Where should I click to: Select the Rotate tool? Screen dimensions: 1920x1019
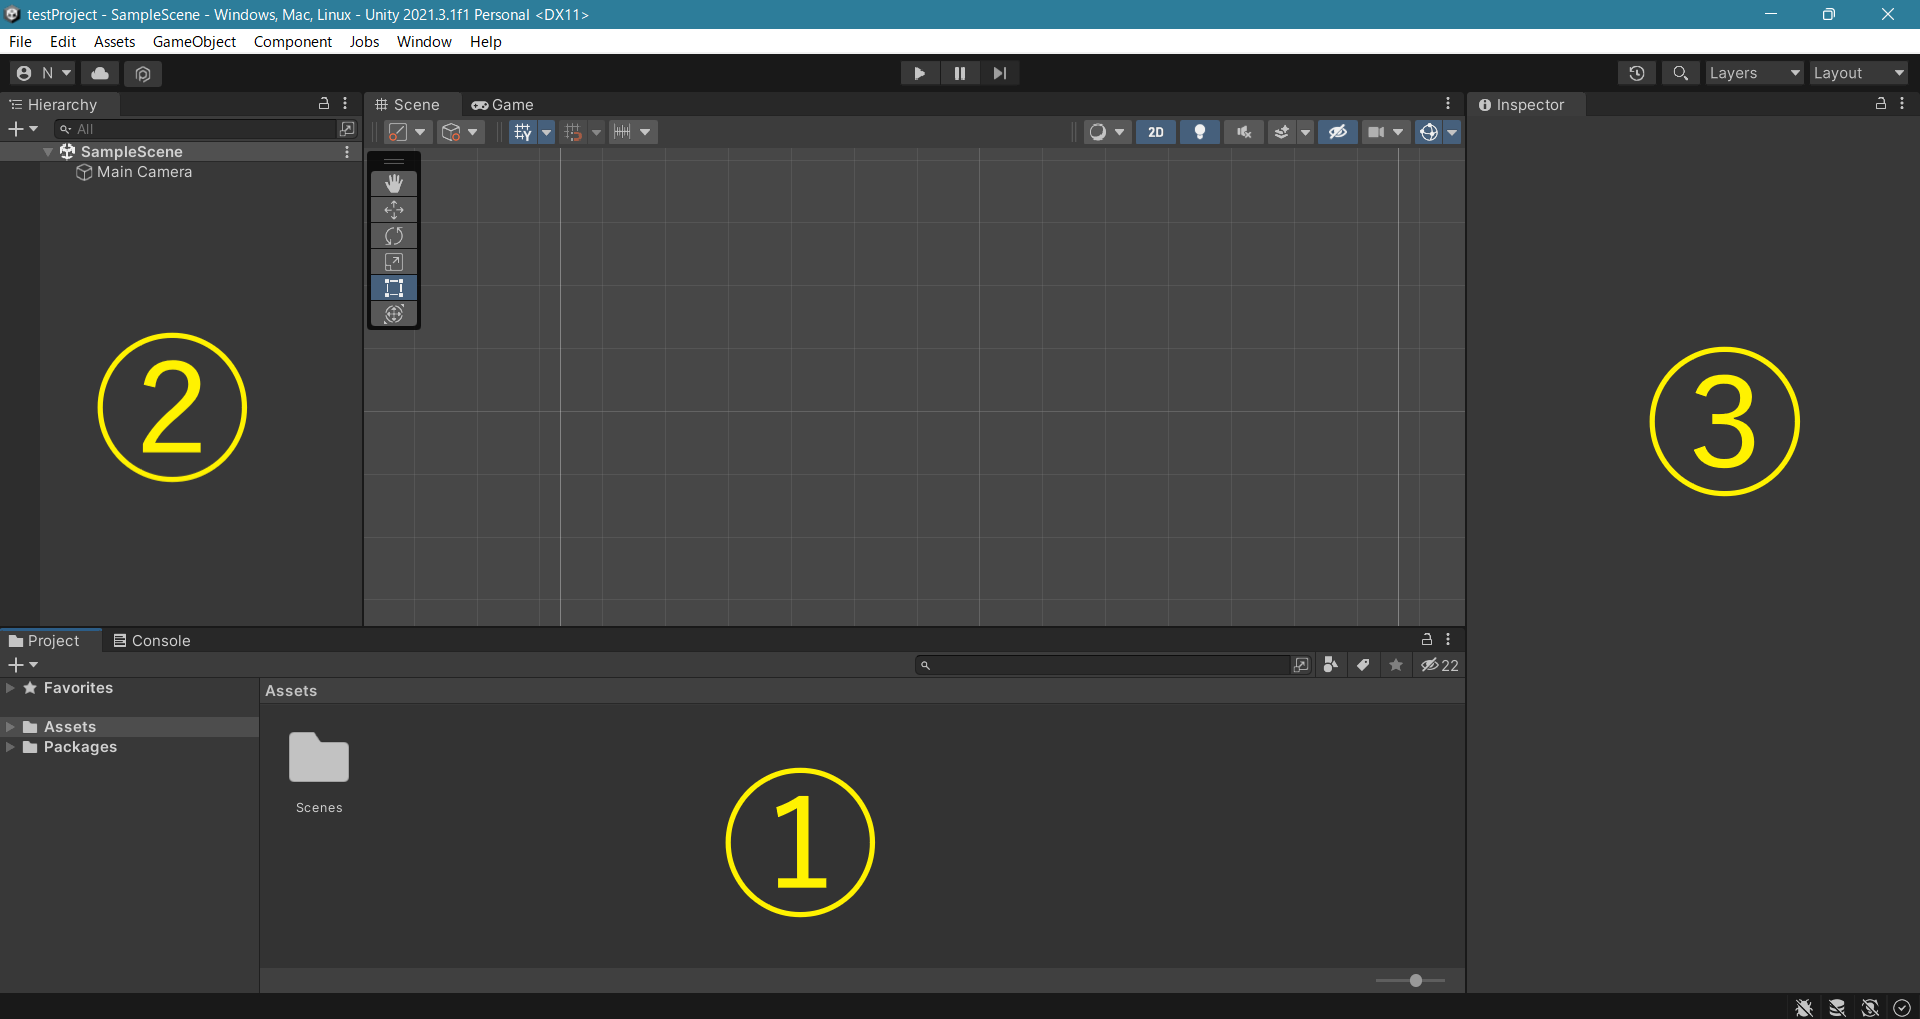tap(394, 236)
